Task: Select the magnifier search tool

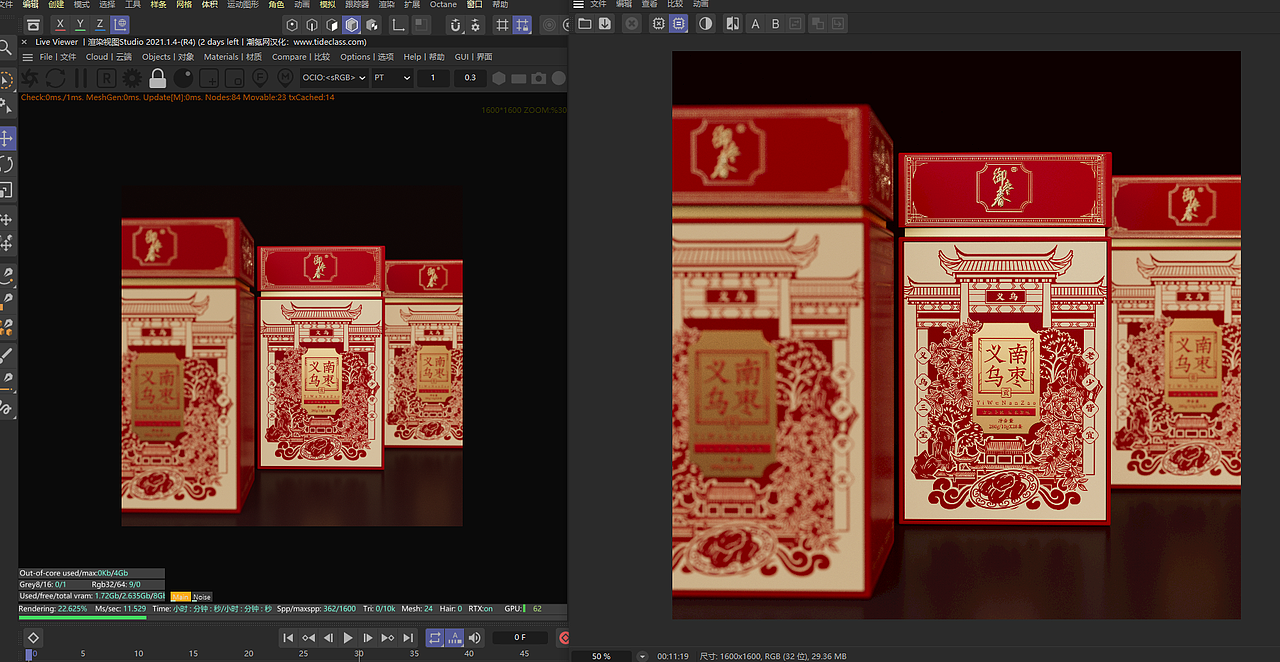Action: (x=8, y=47)
